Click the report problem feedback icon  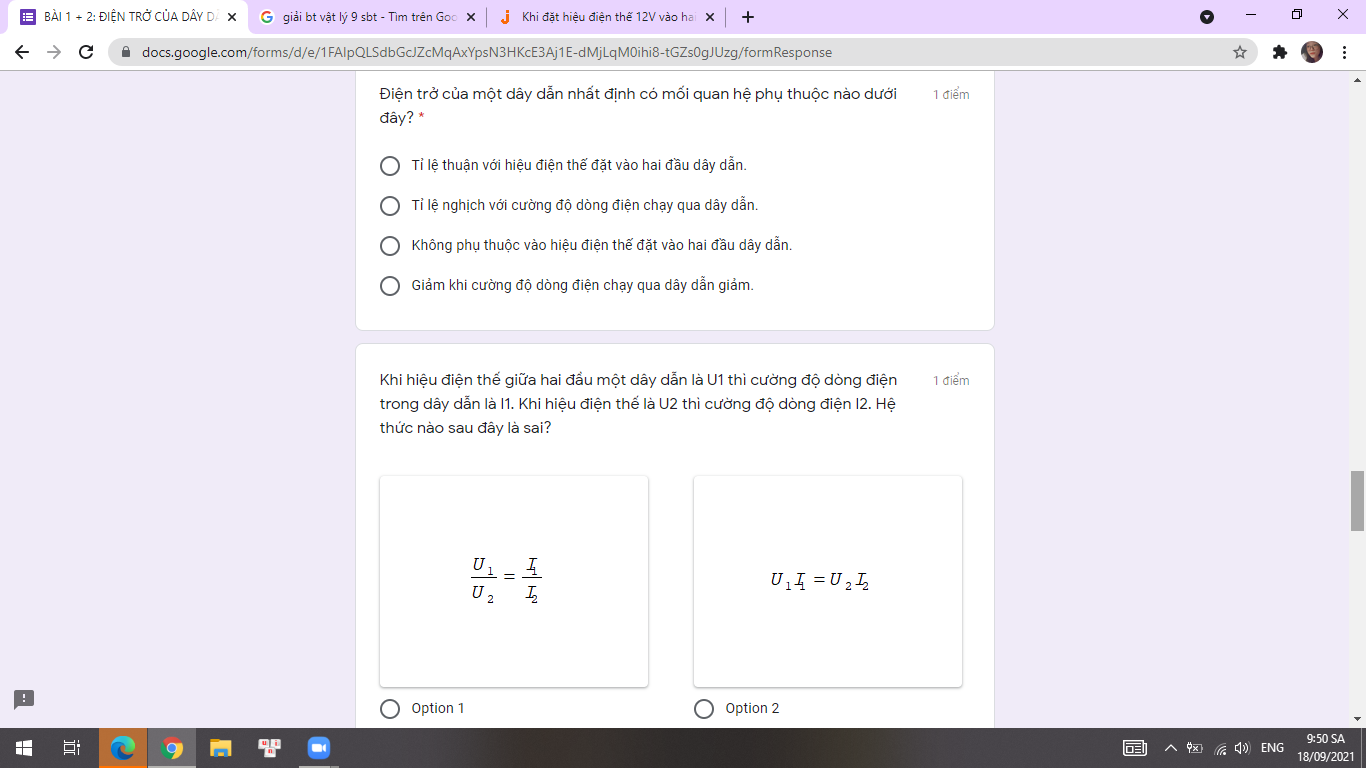(x=24, y=699)
